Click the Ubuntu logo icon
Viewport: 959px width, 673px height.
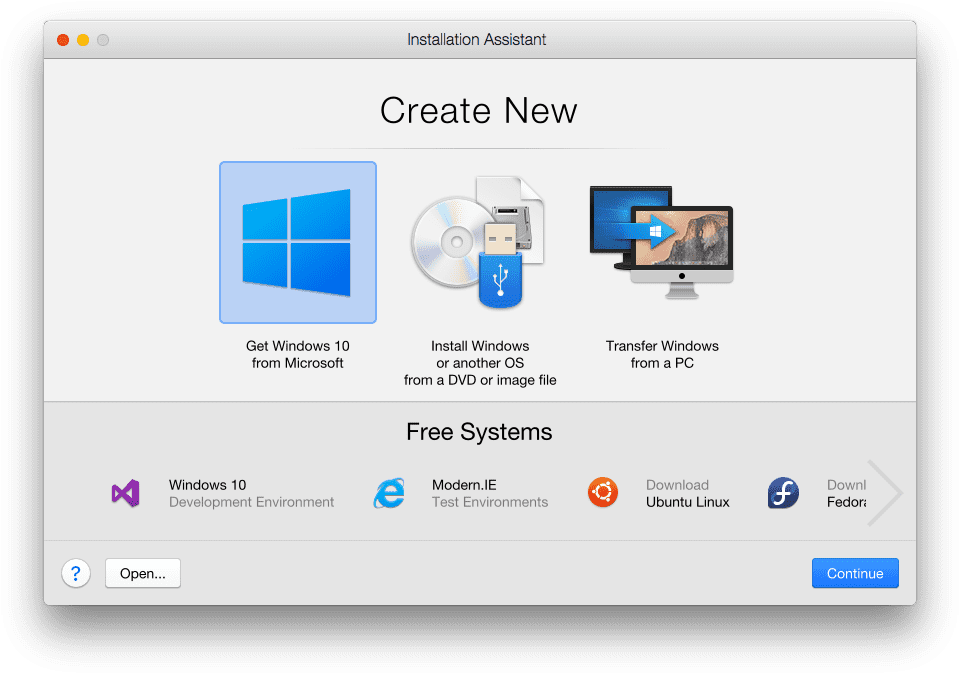click(603, 493)
